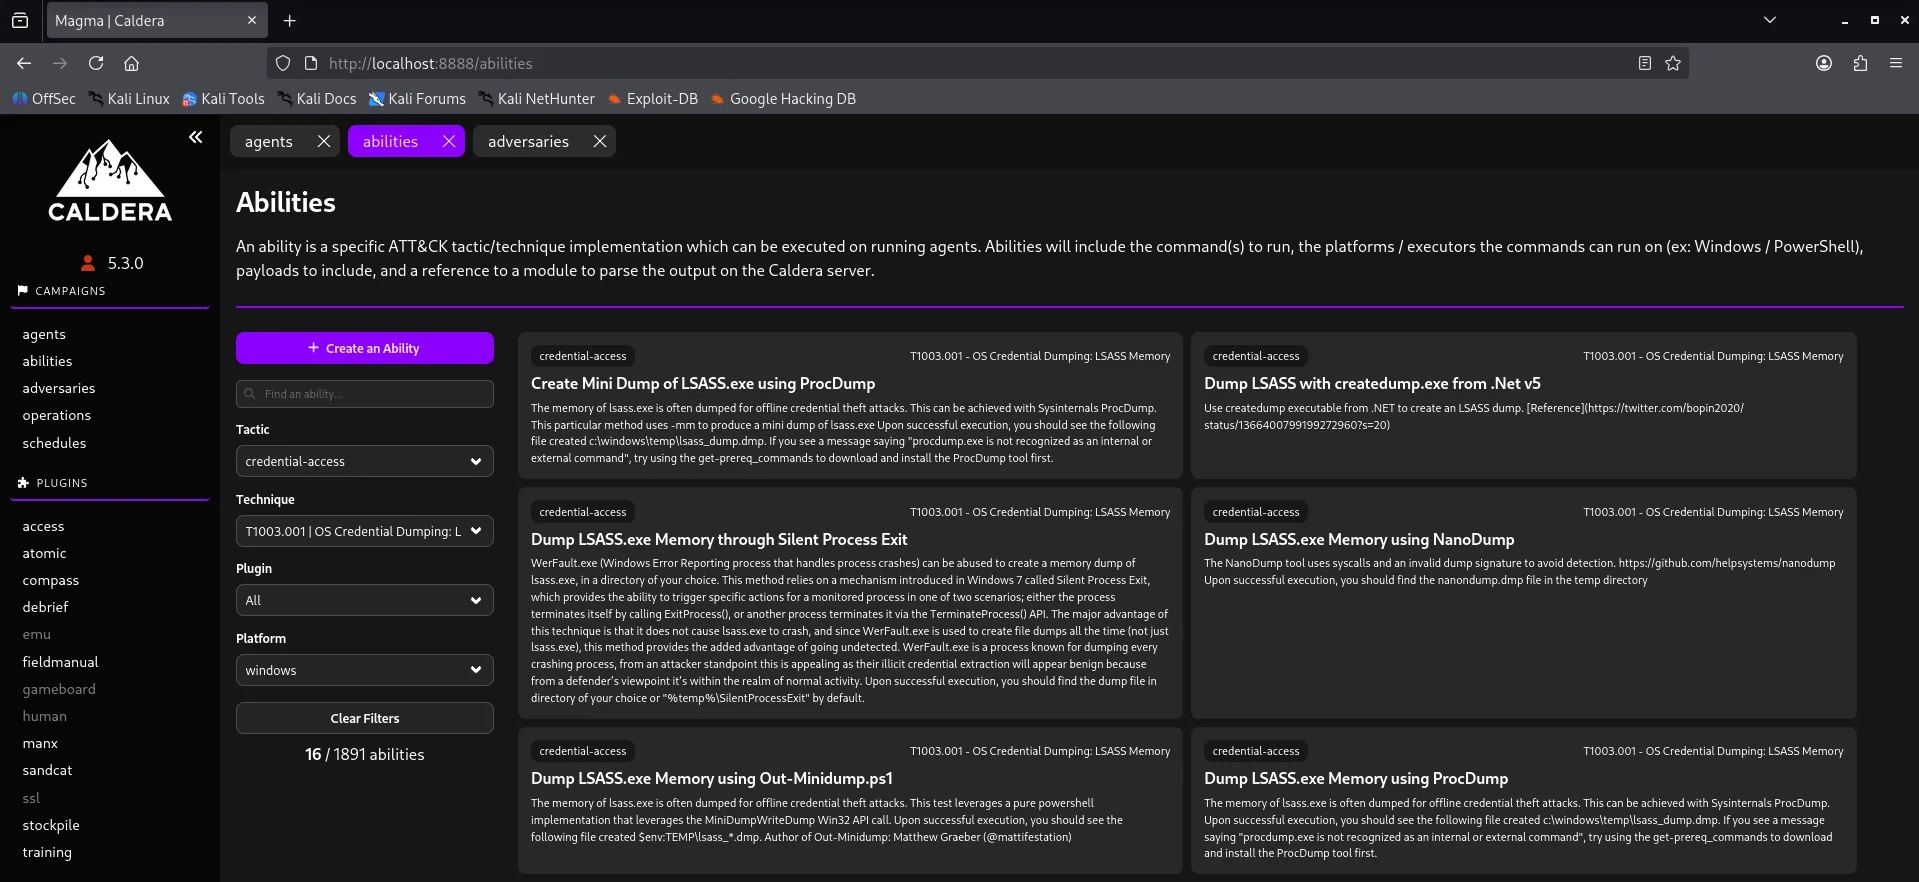The width and height of the screenshot is (1919, 882).
Task: Toggle reader view icon in address bar
Action: click(1645, 63)
